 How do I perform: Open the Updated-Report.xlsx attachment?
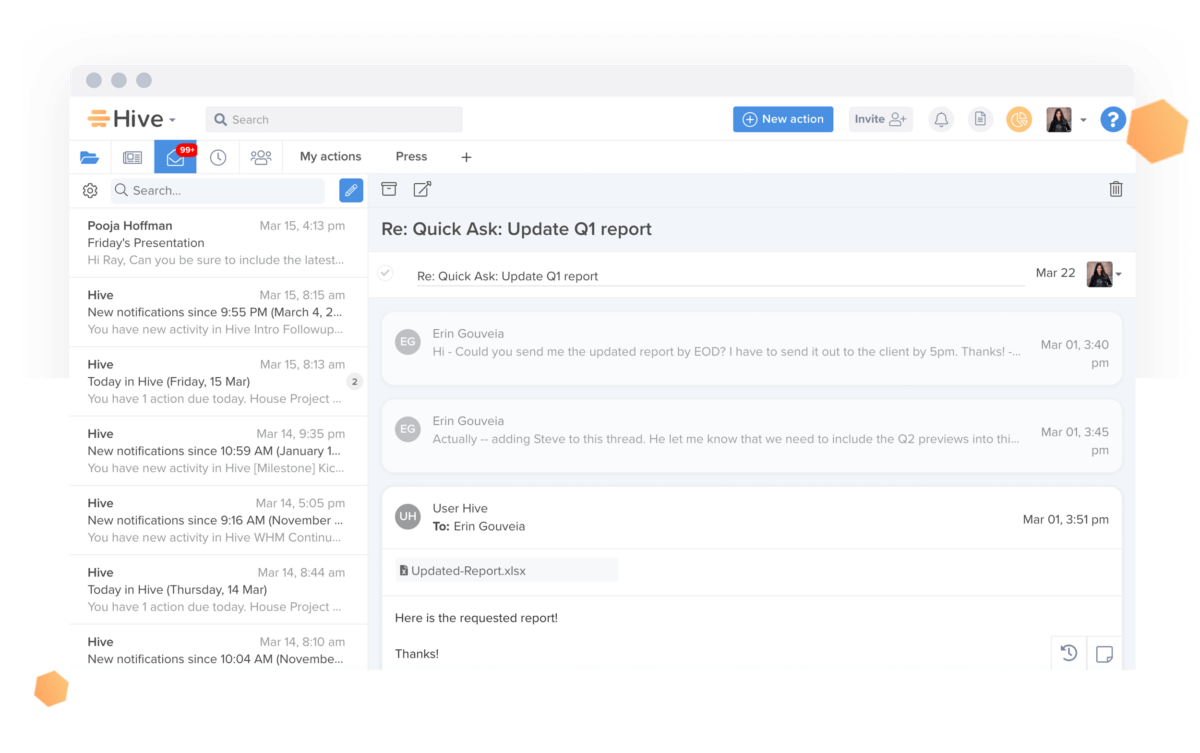[506, 570]
